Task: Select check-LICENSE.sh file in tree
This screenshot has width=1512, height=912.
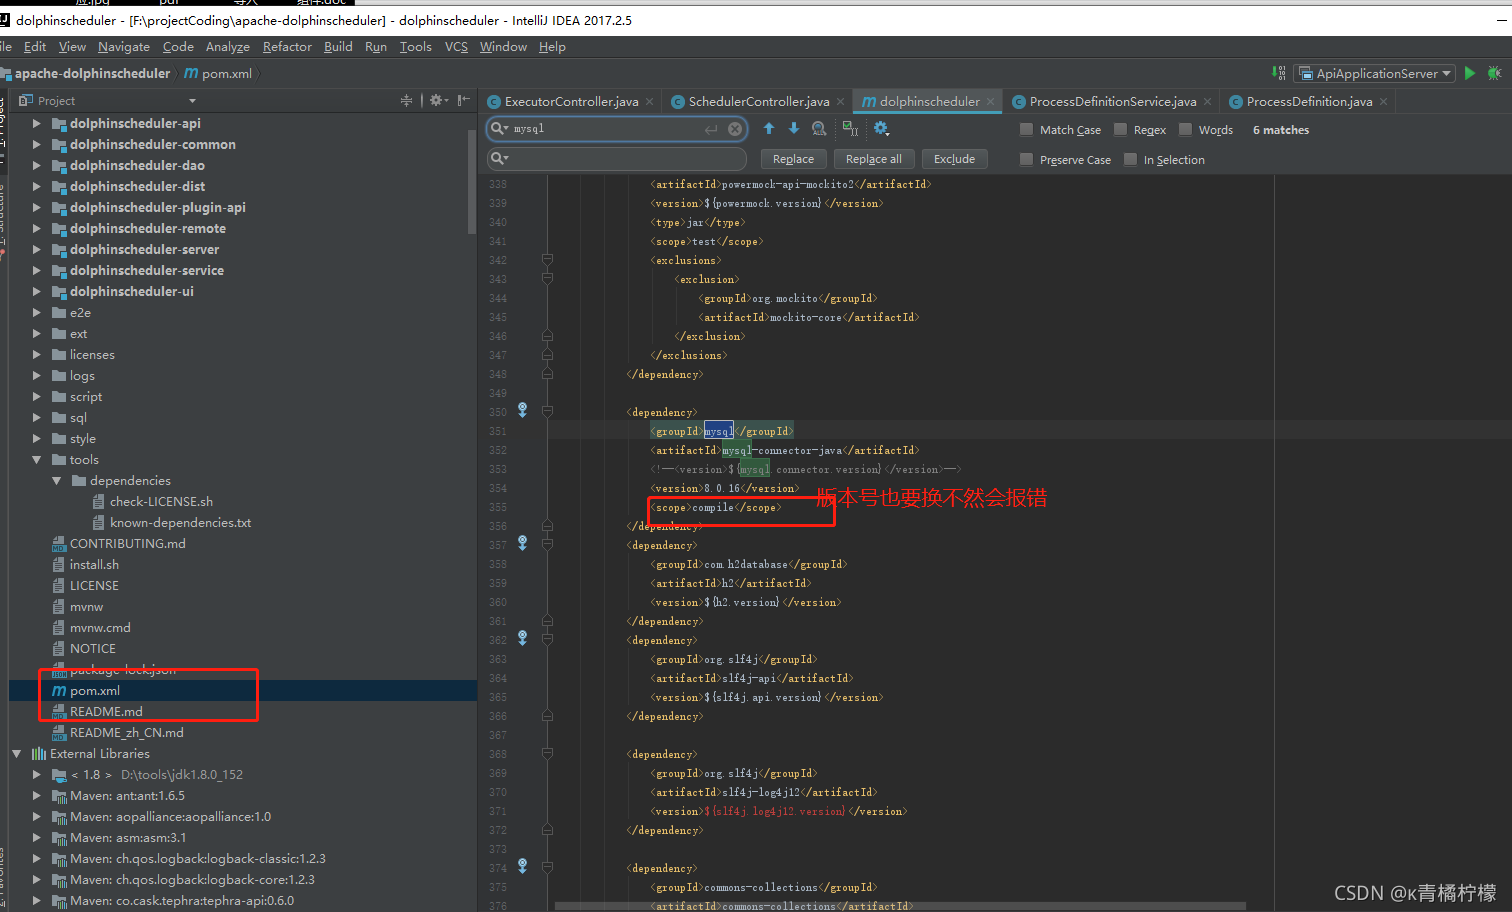Action: click(x=161, y=501)
